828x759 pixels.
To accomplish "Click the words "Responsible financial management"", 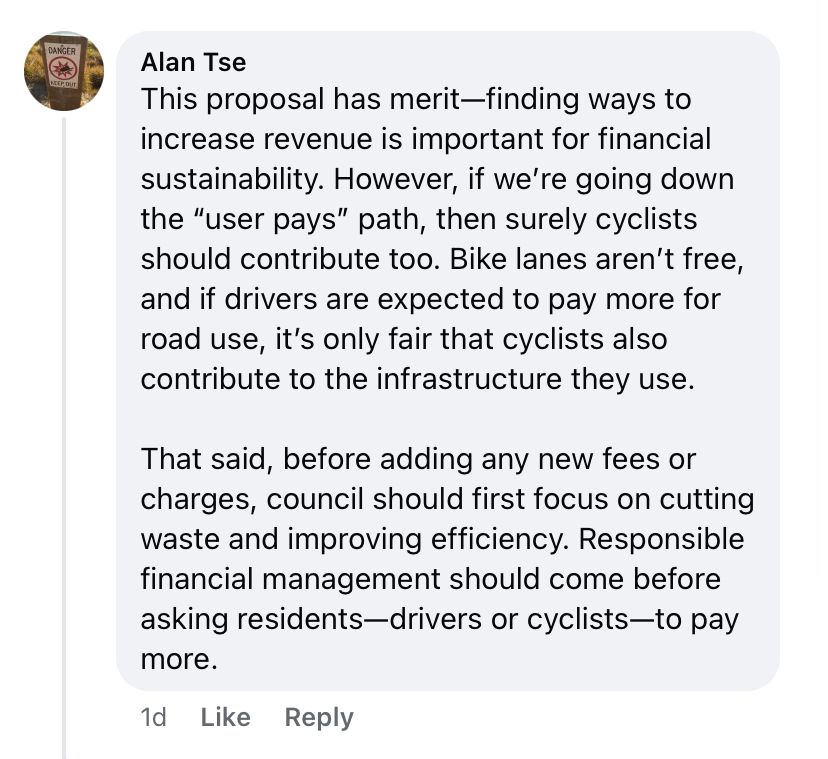I will (443, 559).
